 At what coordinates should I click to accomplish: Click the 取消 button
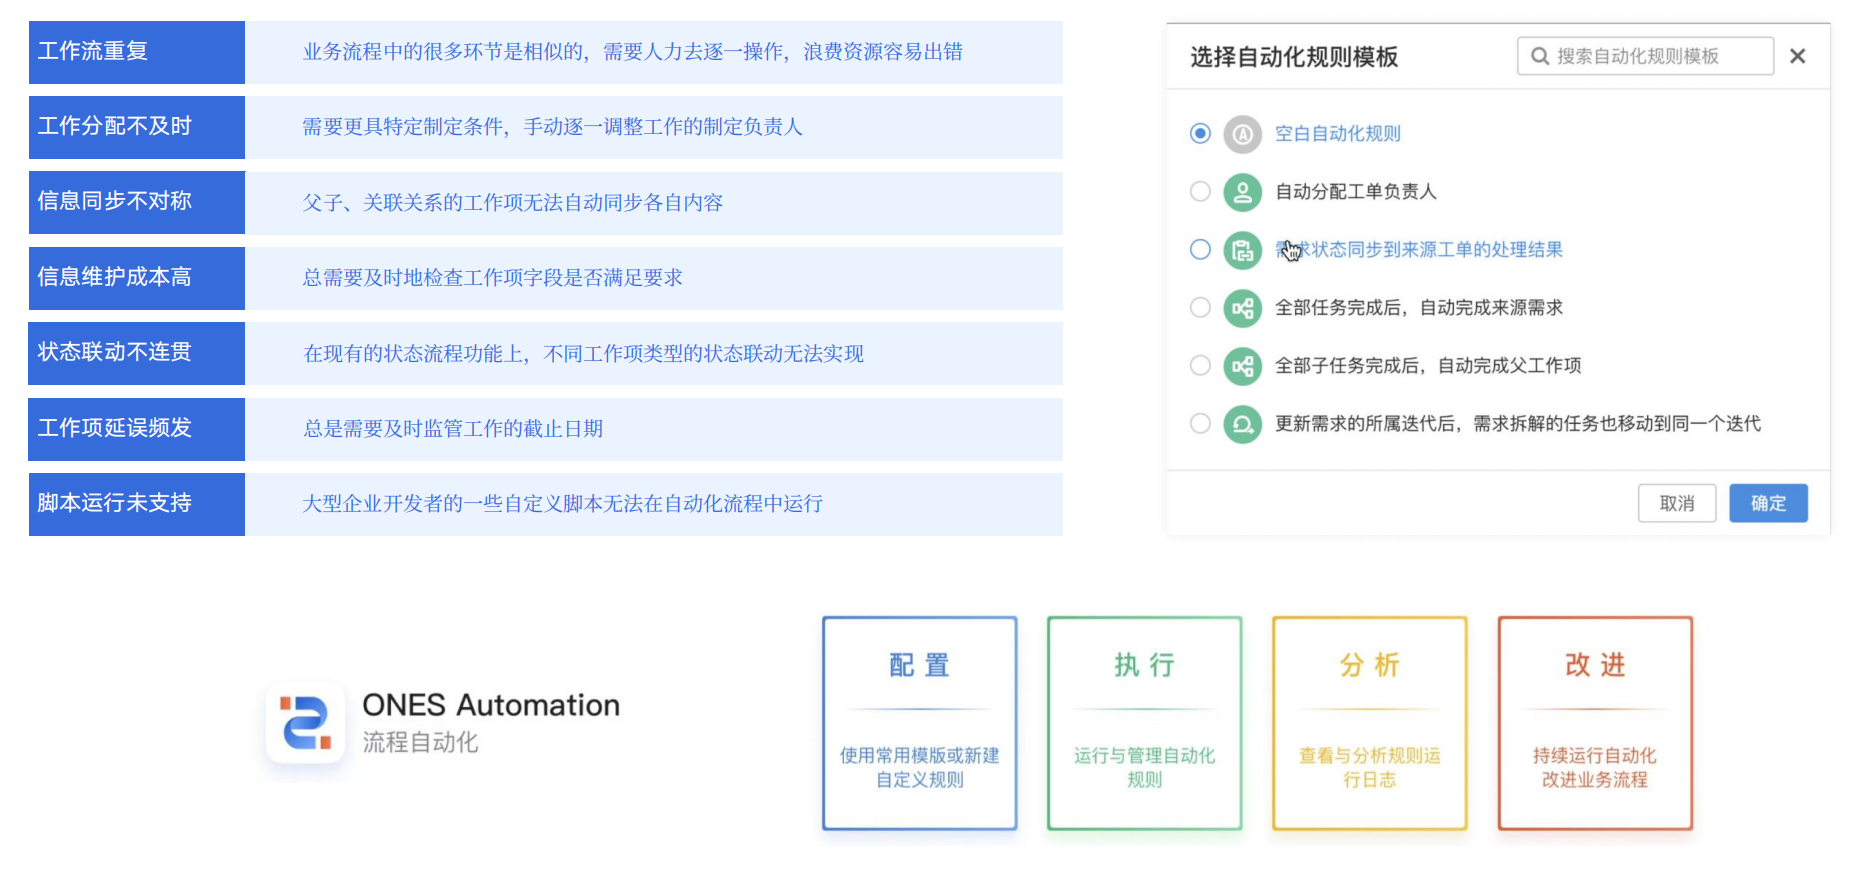(x=1677, y=503)
